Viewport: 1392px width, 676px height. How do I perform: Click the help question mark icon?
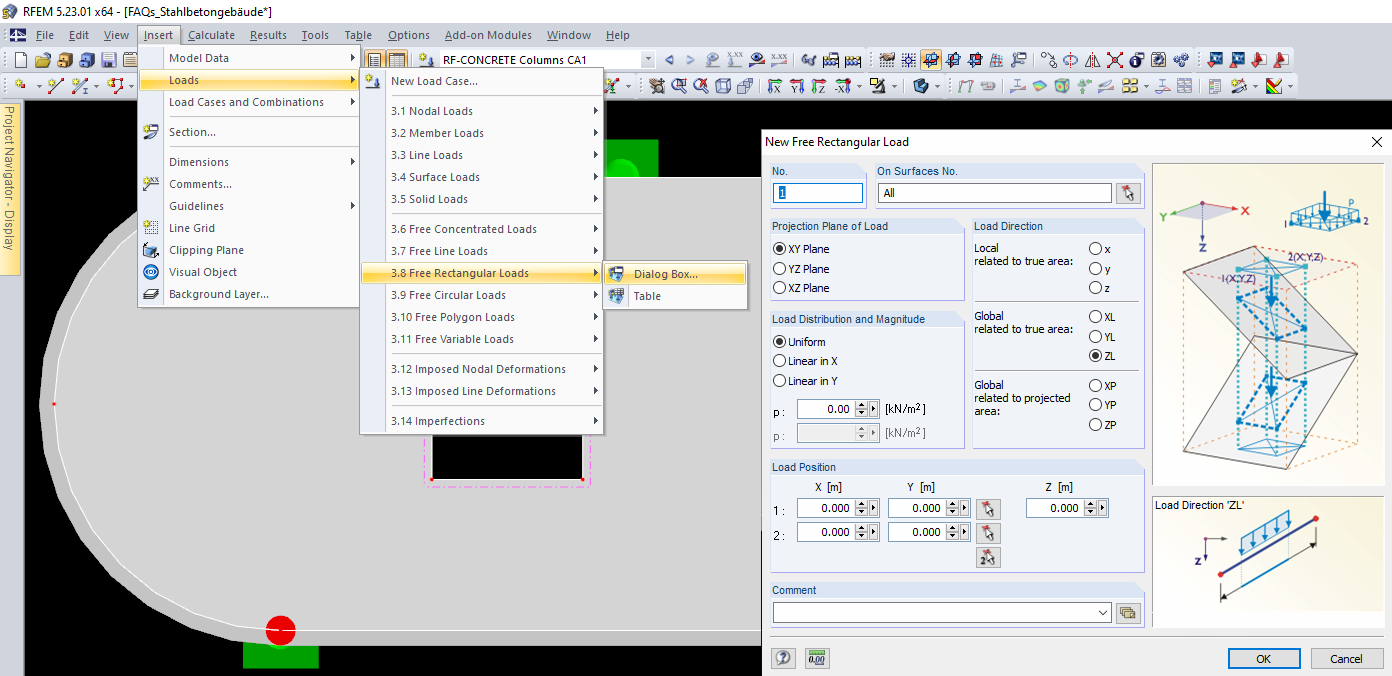(x=783, y=658)
